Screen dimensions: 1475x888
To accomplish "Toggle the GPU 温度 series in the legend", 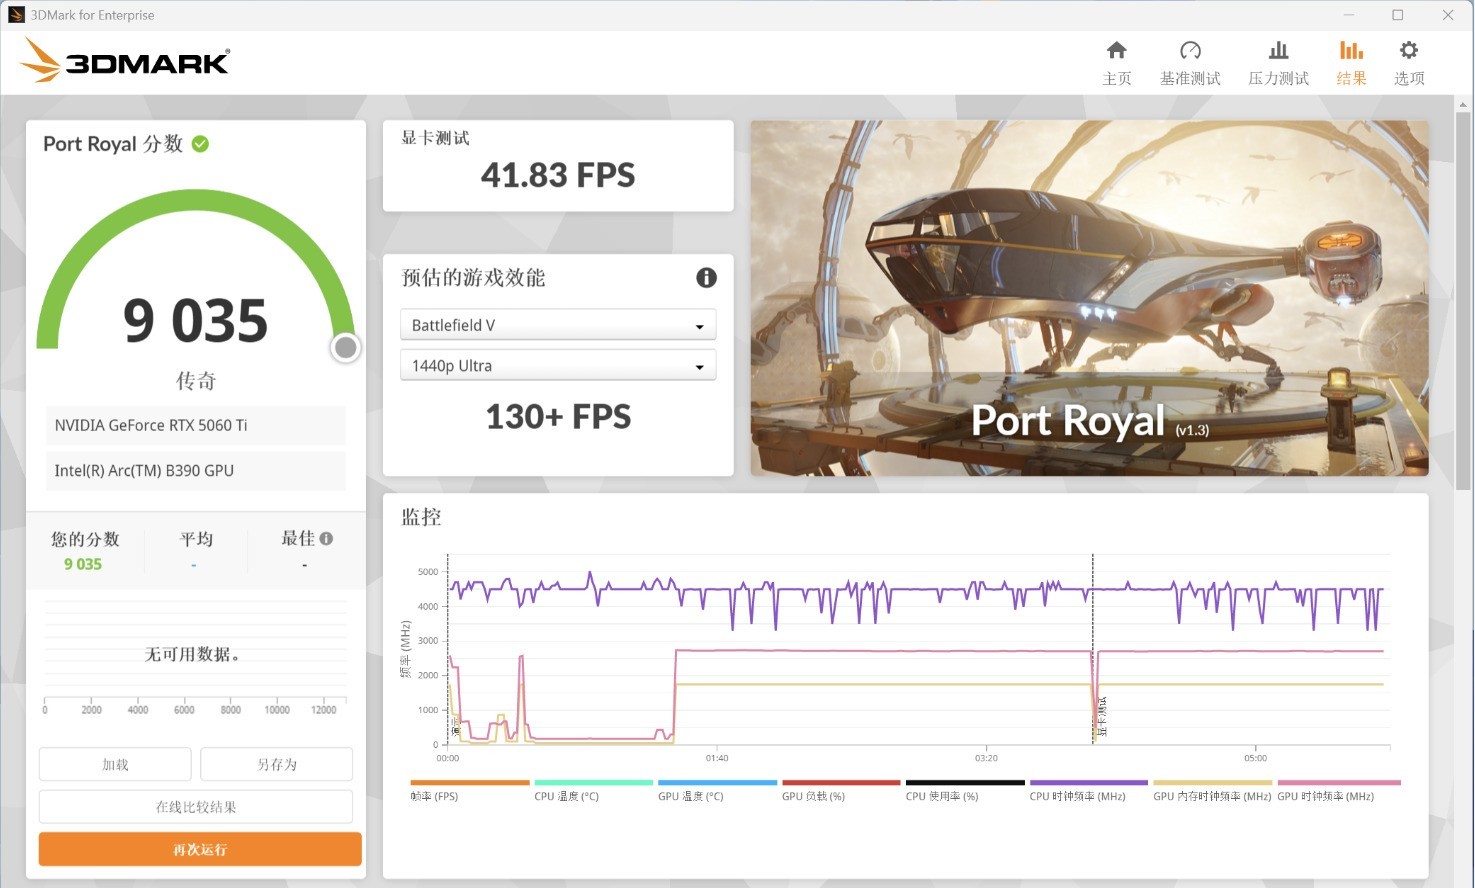I will 690,795.
